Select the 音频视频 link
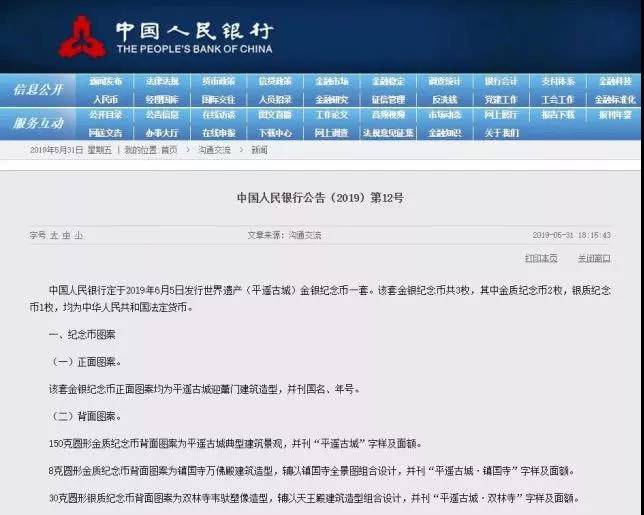 pos(388,115)
